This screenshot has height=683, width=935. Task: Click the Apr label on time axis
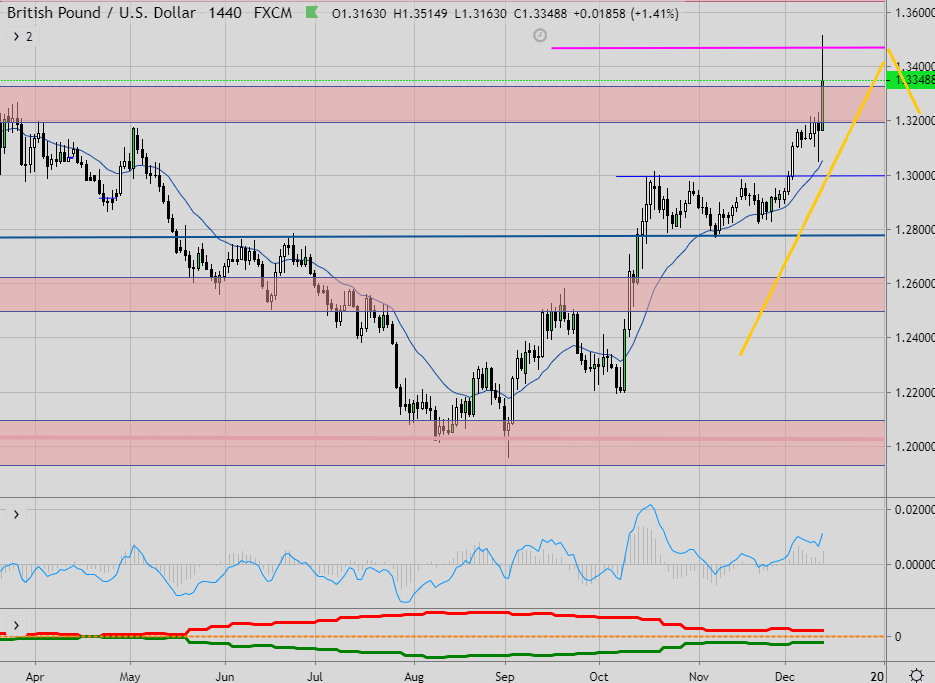tap(35, 676)
